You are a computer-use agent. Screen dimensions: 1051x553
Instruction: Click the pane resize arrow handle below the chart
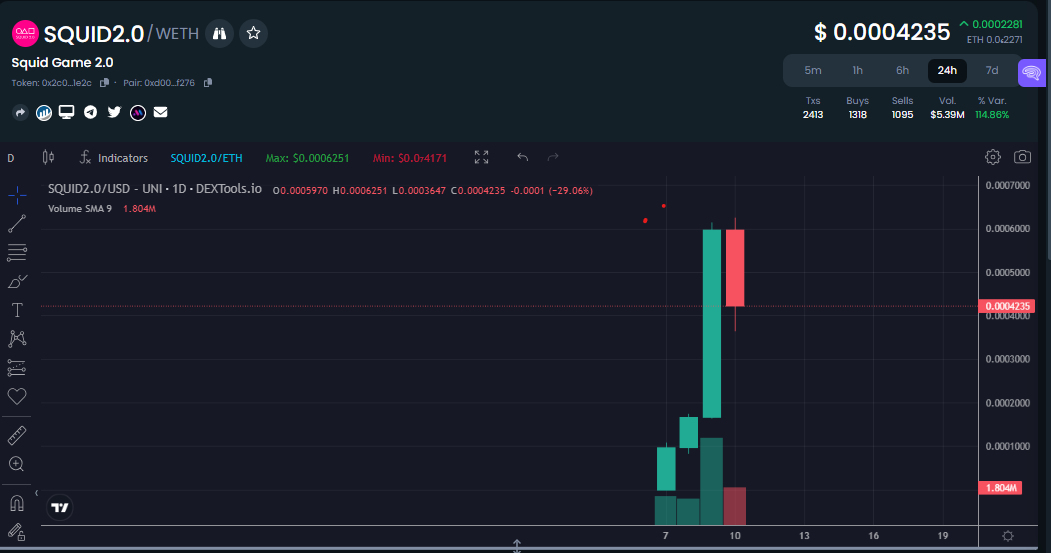click(517, 546)
